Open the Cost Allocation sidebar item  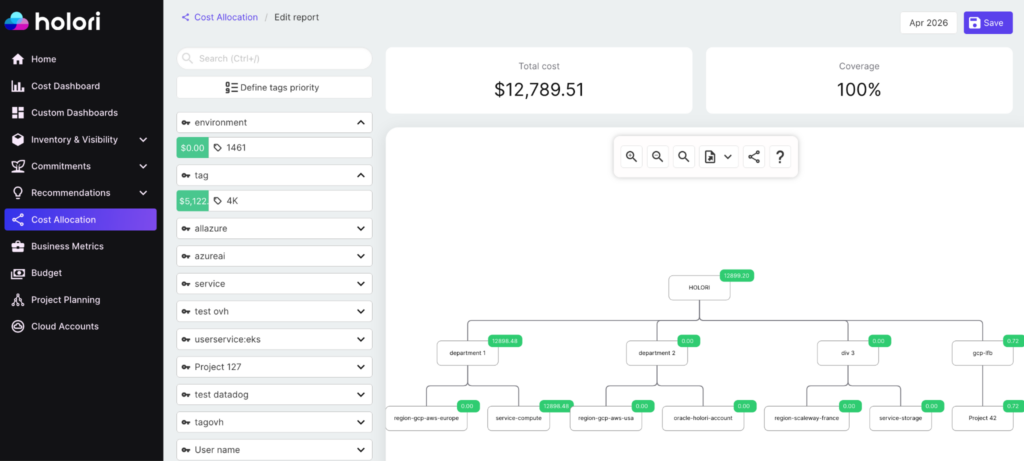80,219
